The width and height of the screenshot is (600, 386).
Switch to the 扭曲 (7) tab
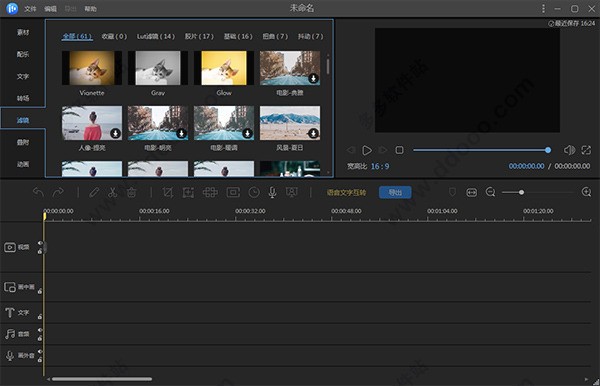click(x=275, y=36)
